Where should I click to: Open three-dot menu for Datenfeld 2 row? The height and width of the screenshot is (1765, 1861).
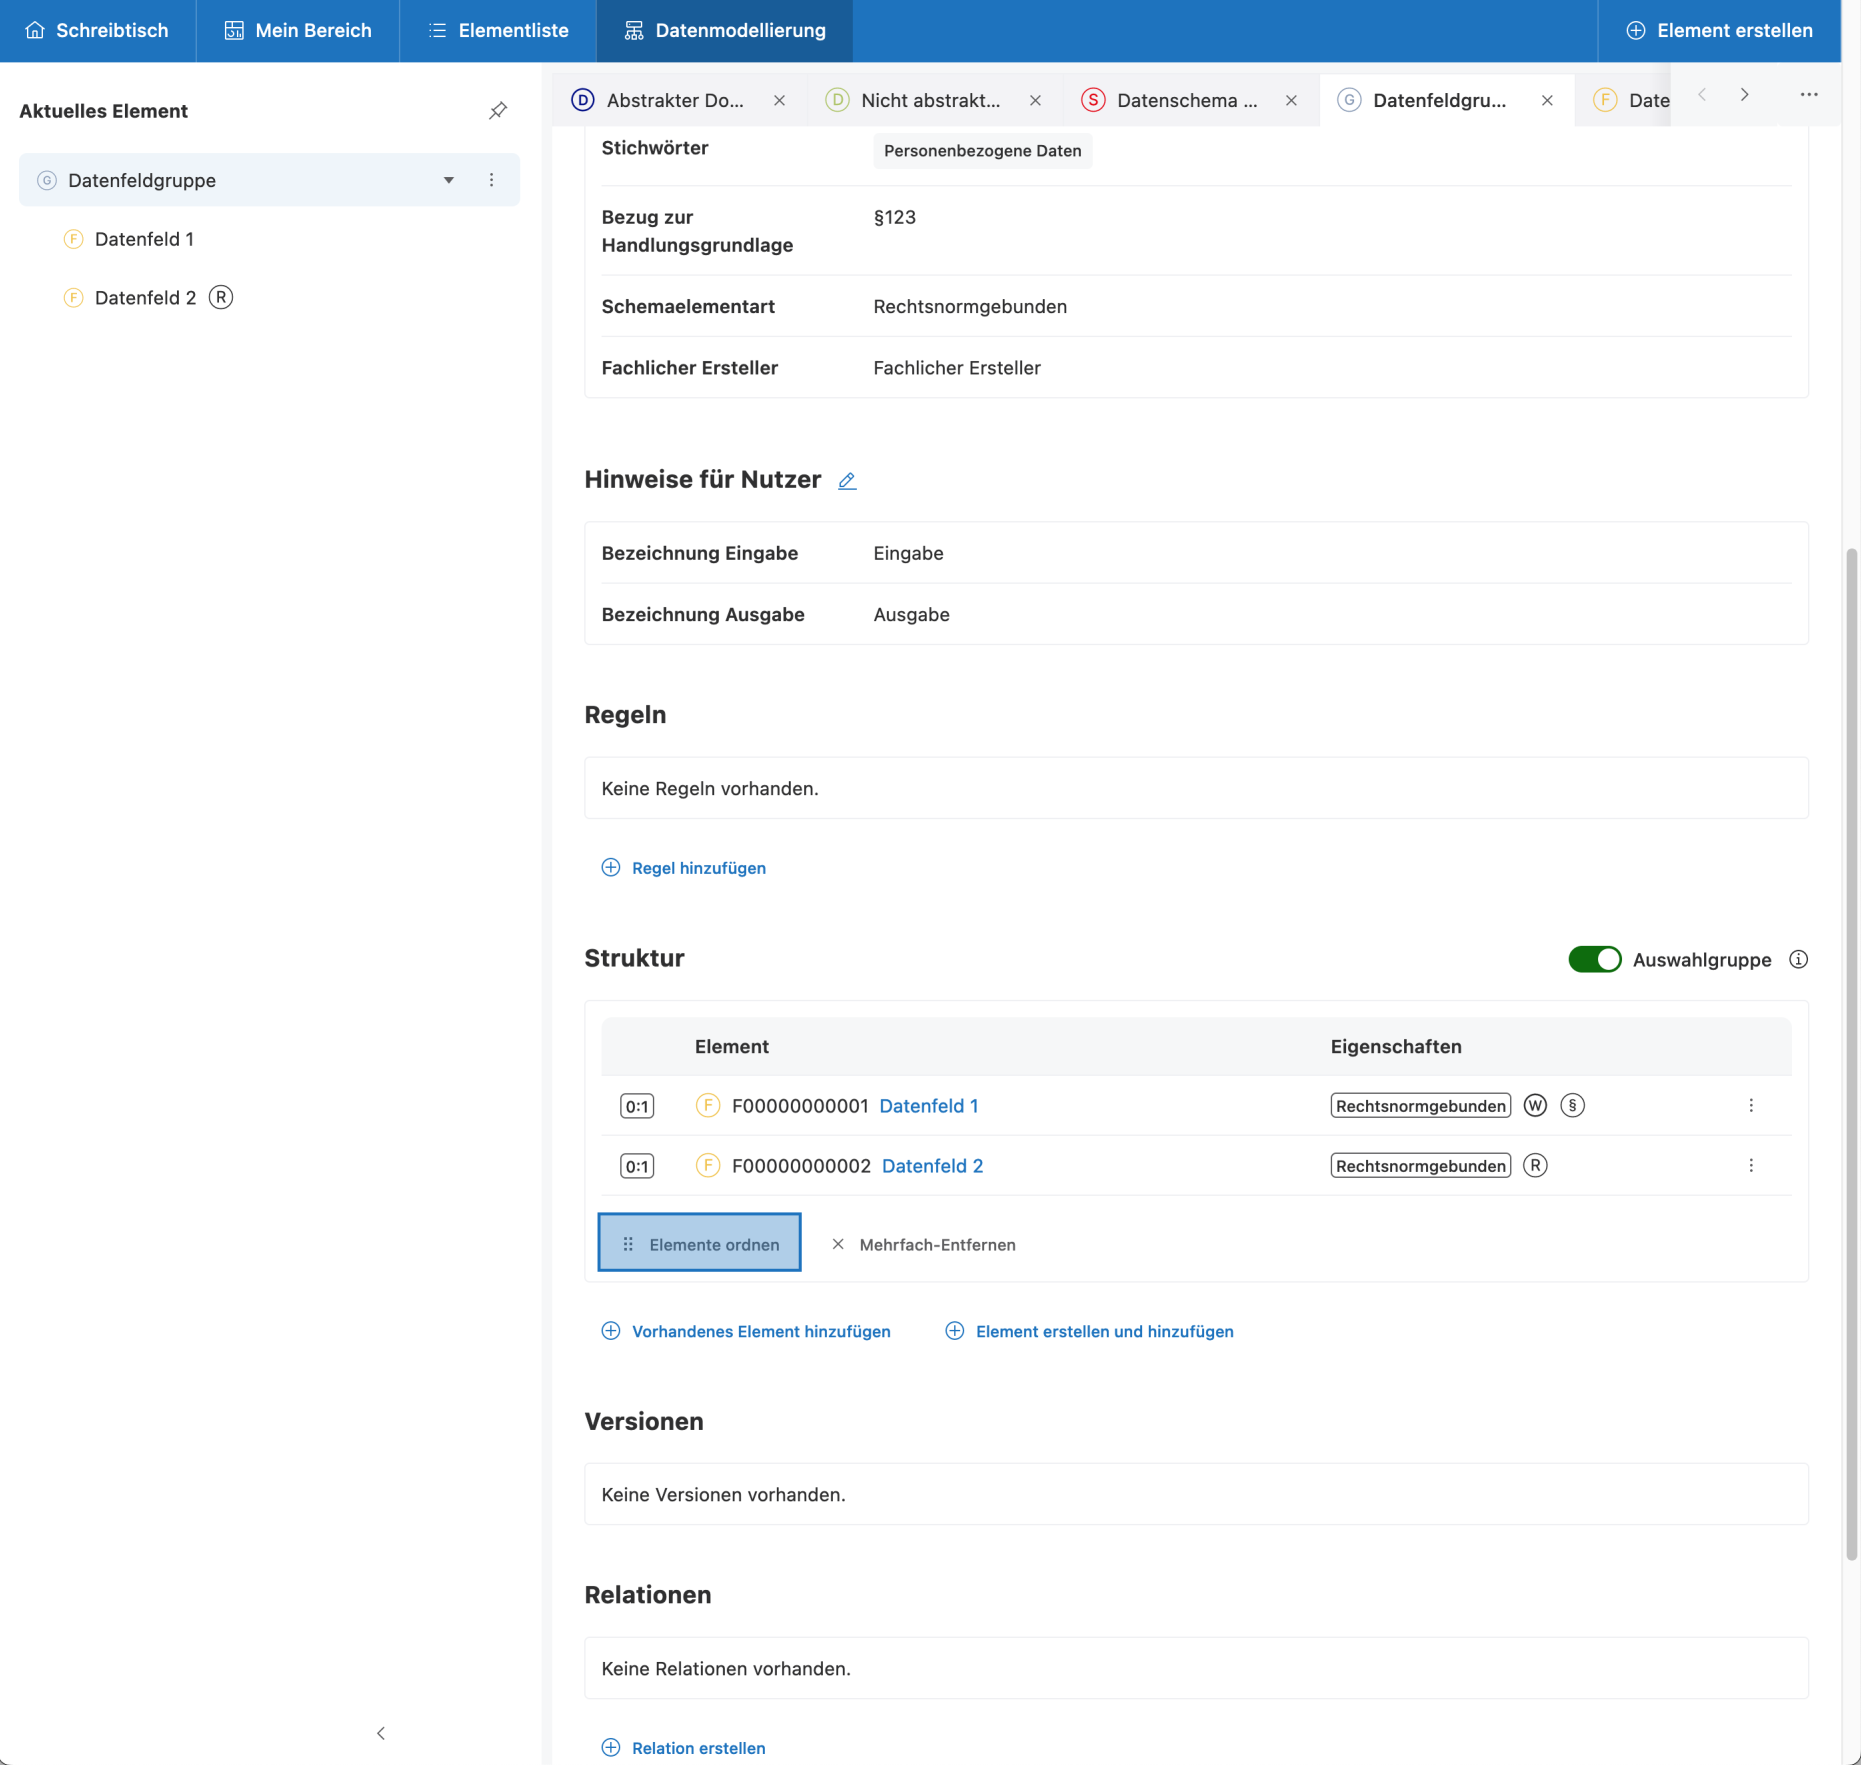click(x=1750, y=1166)
